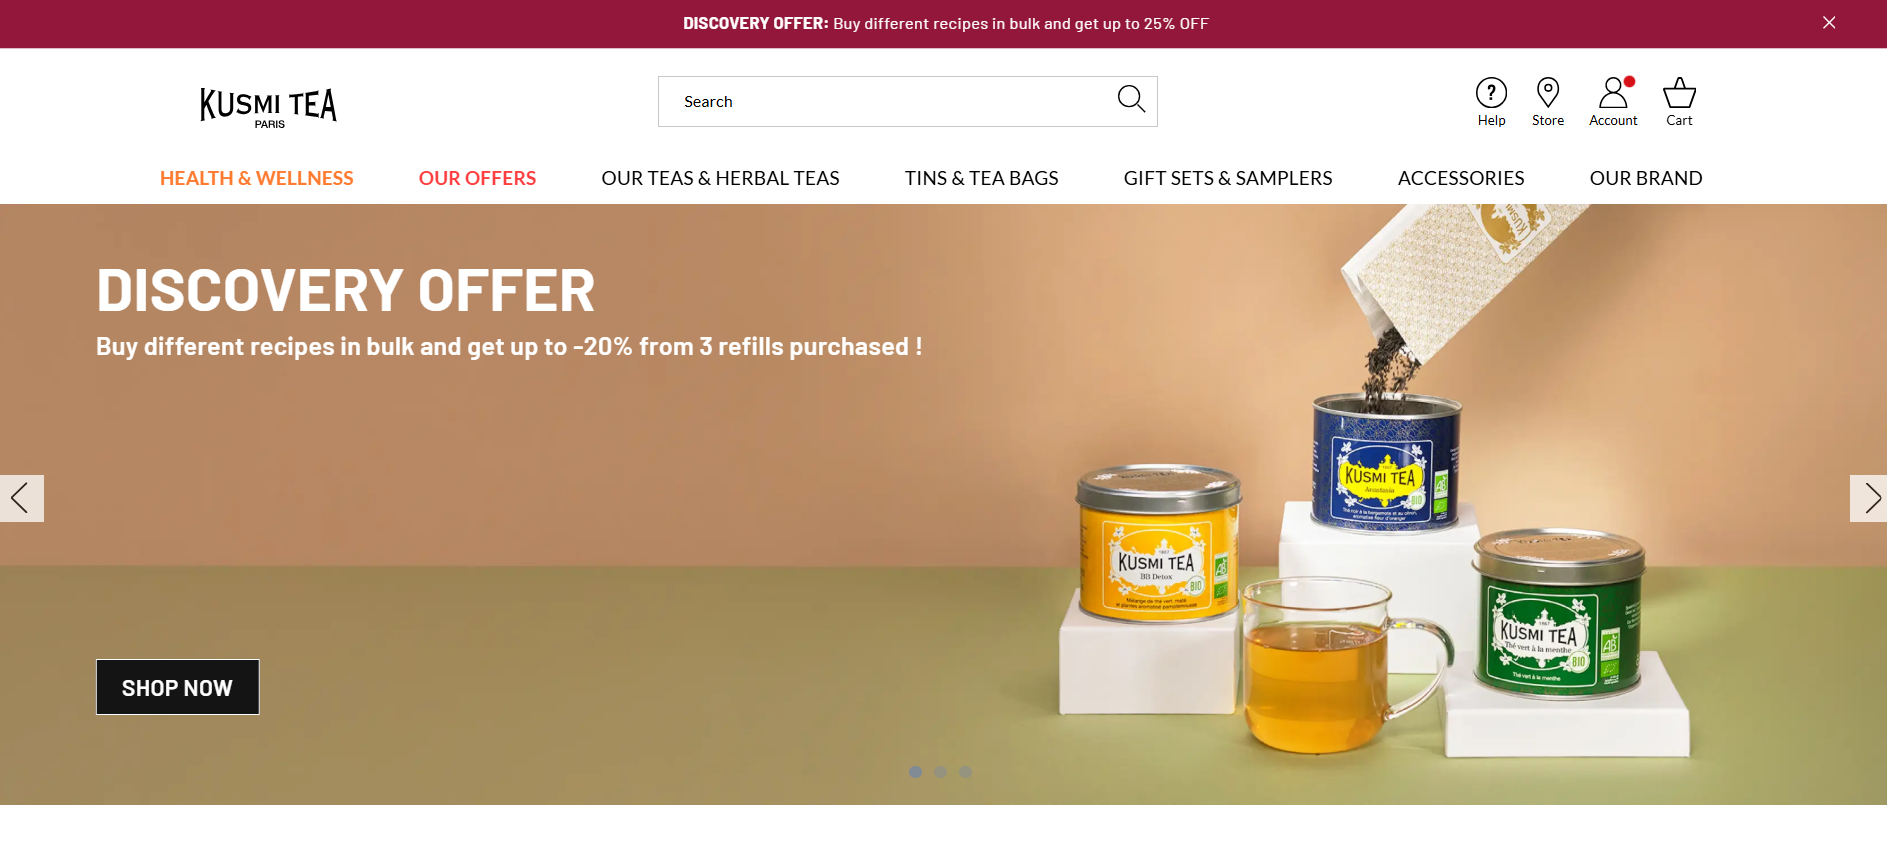The height and width of the screenshot is (863, 1887).
Task: Go to the Kusmi Tea Paris logo home
Action: click(268, 108)
